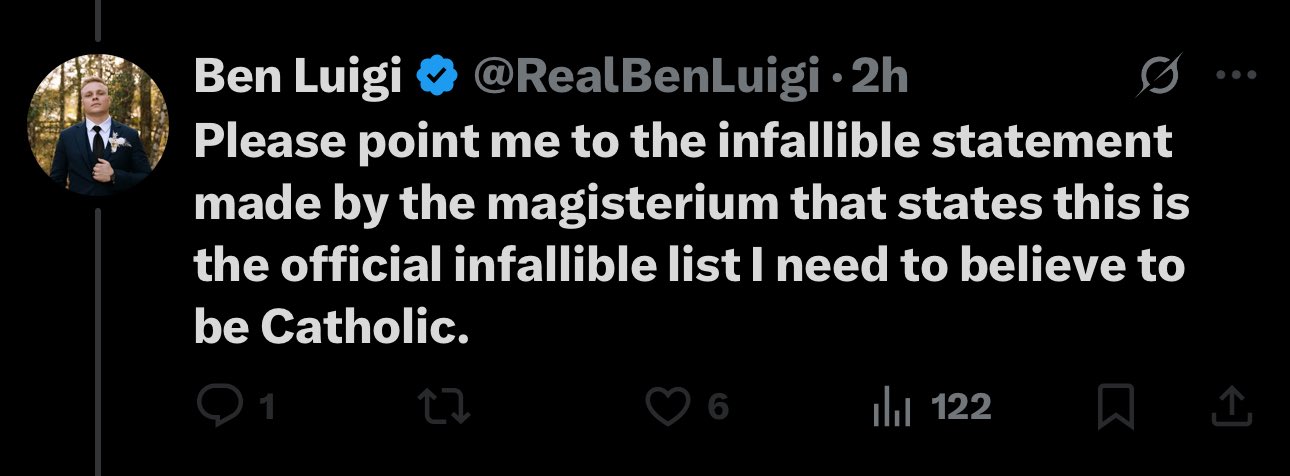
Task: Click the Grok explain icon
Action: coord(1159,77)
